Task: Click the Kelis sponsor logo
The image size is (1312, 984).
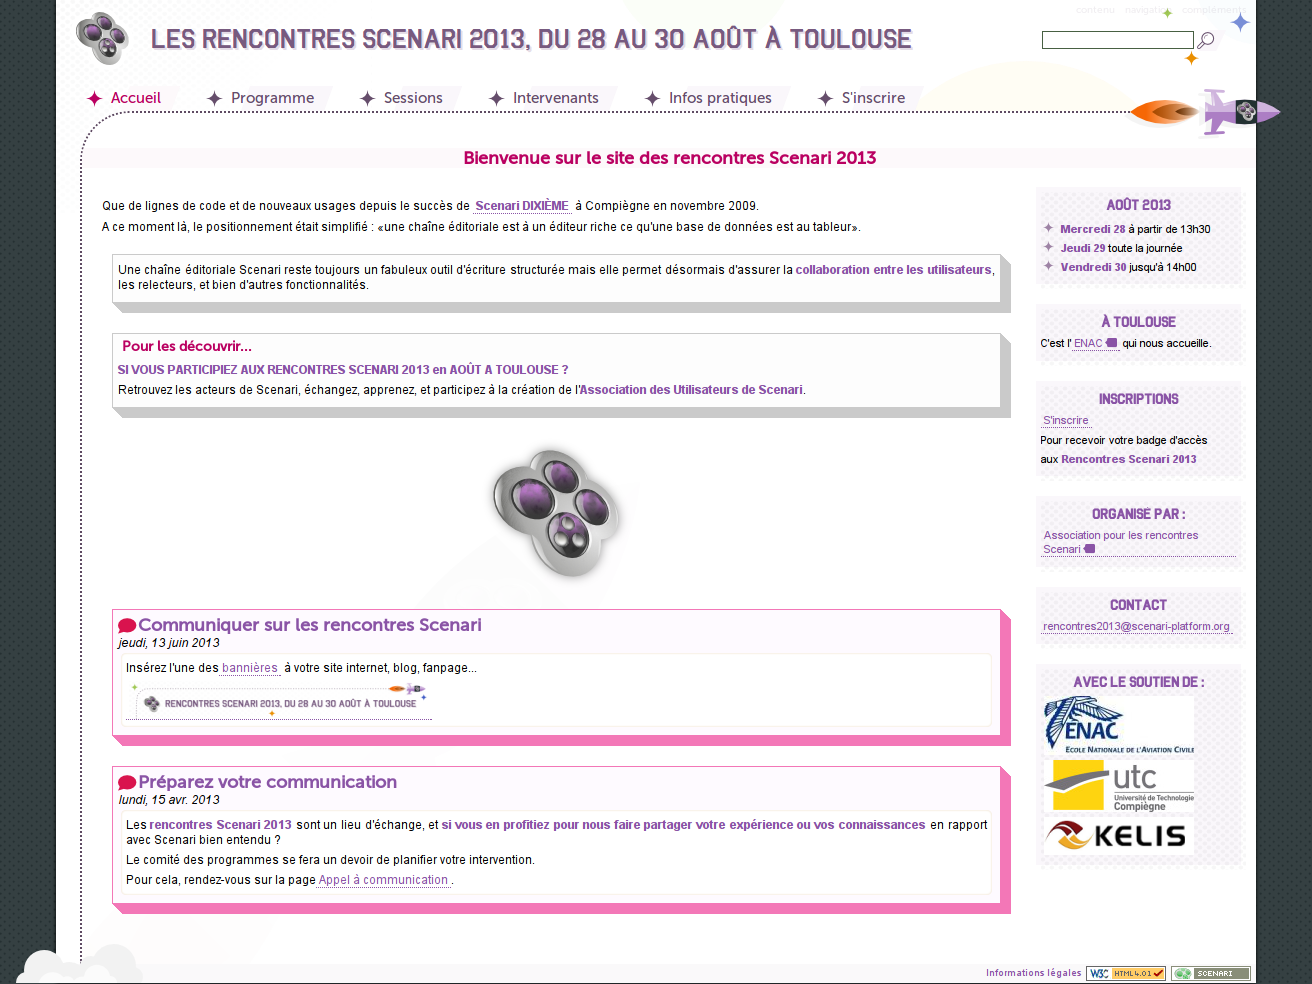Action: point(1119,835)
